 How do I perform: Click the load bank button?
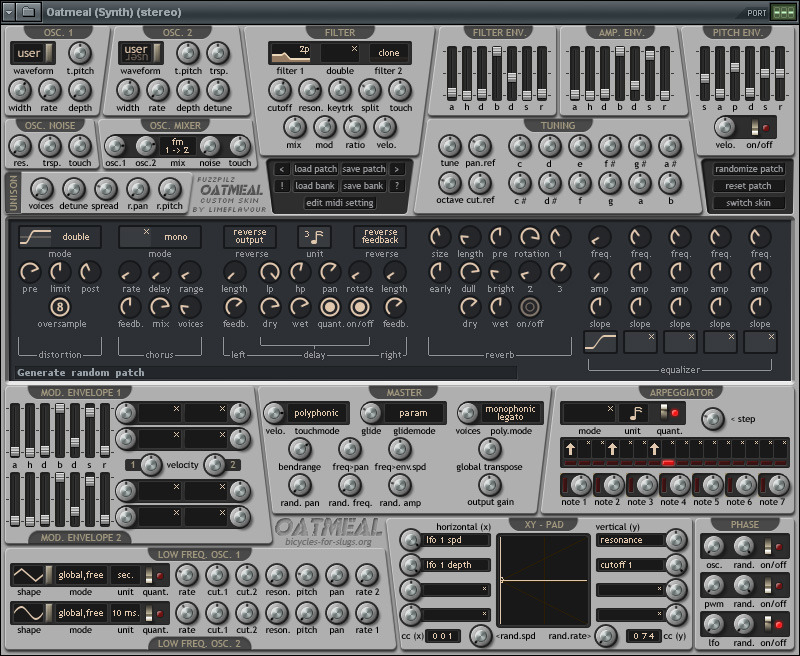pyautogui.click(x=315, y=186)
